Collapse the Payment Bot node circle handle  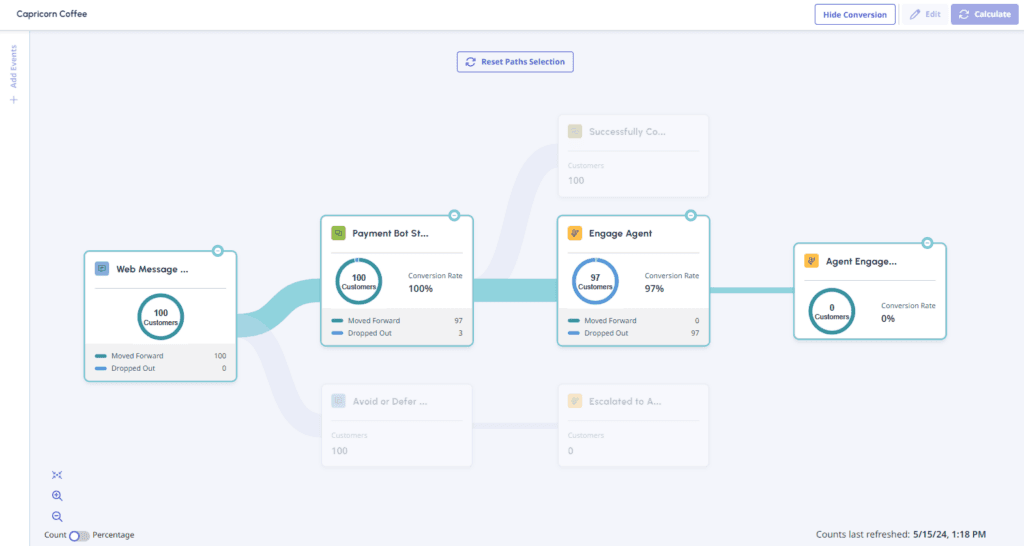click(x=454, y=215)
